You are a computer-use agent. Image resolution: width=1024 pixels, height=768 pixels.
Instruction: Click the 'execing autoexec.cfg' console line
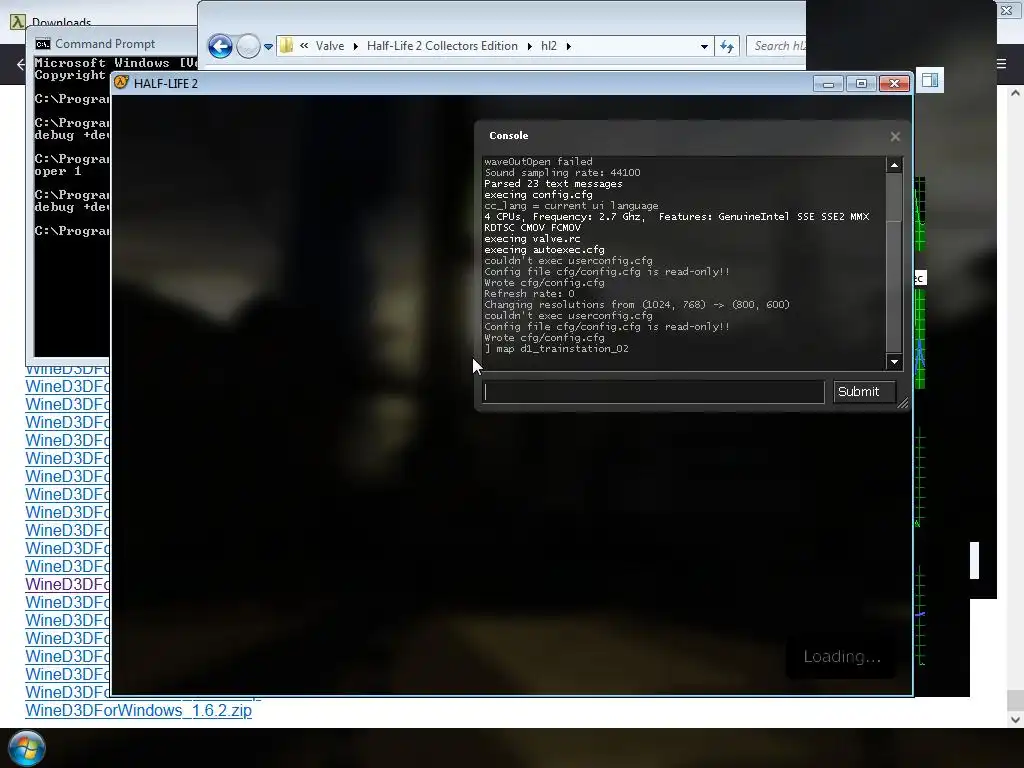[544, 250]
